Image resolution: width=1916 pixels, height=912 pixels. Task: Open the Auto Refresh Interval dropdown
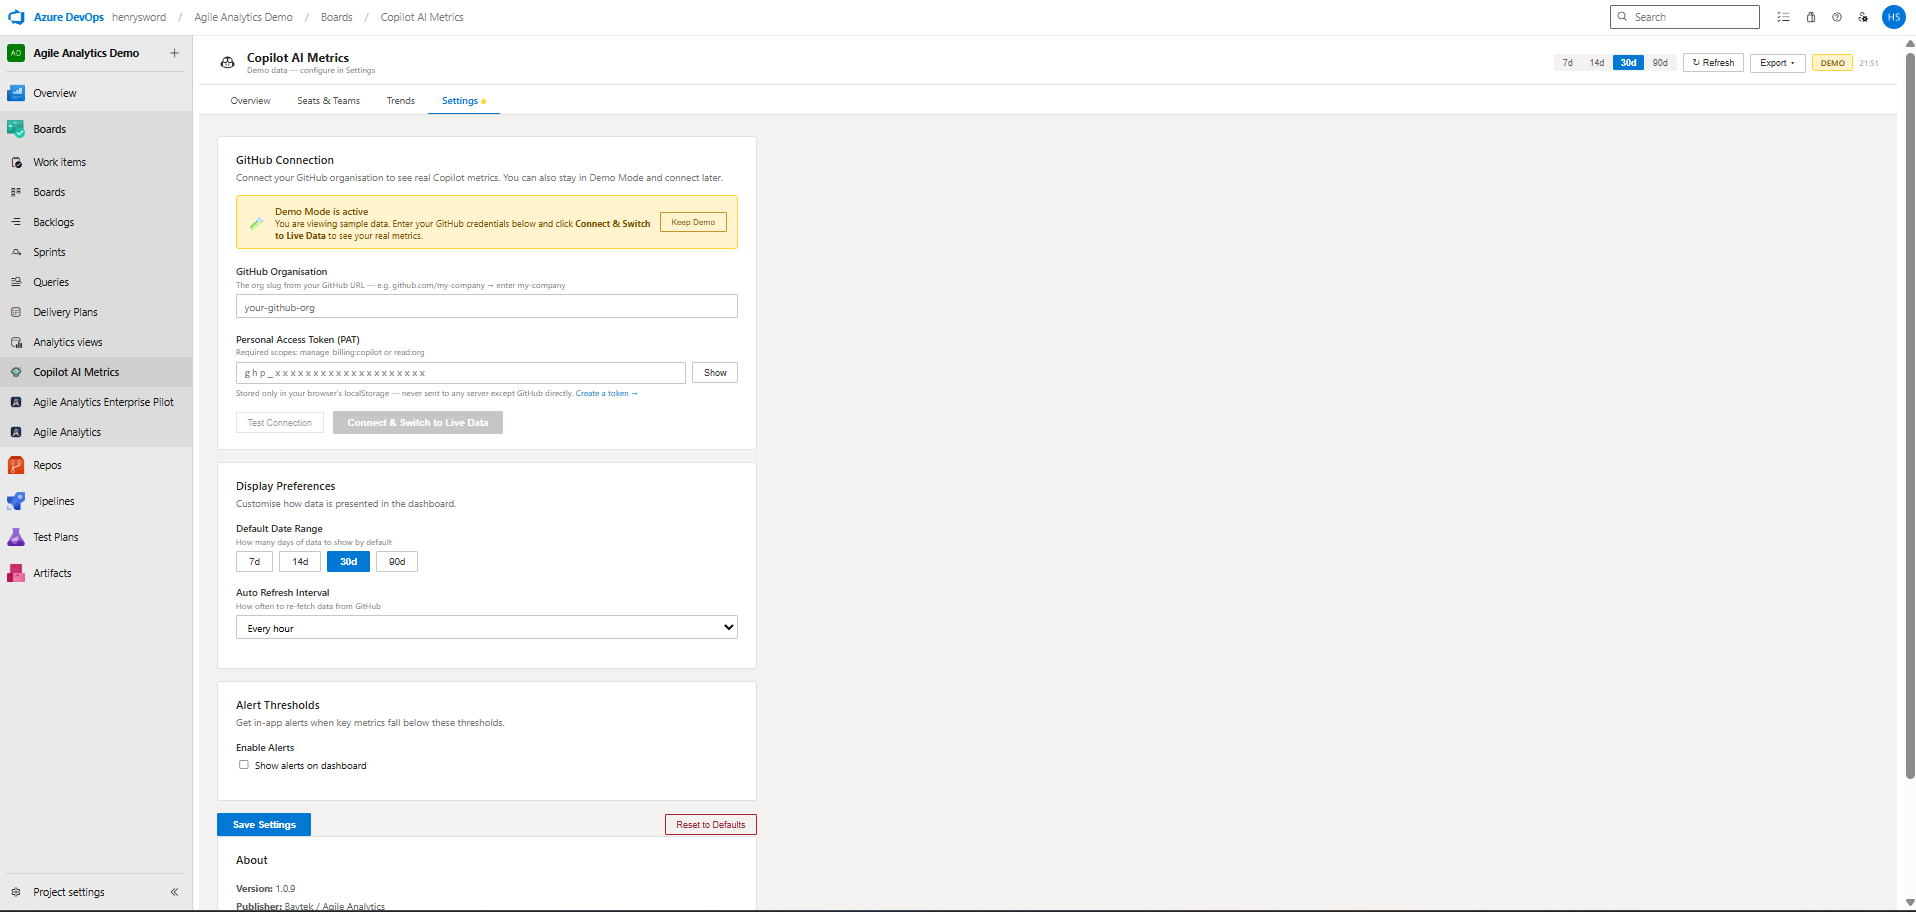coord(486,627)
